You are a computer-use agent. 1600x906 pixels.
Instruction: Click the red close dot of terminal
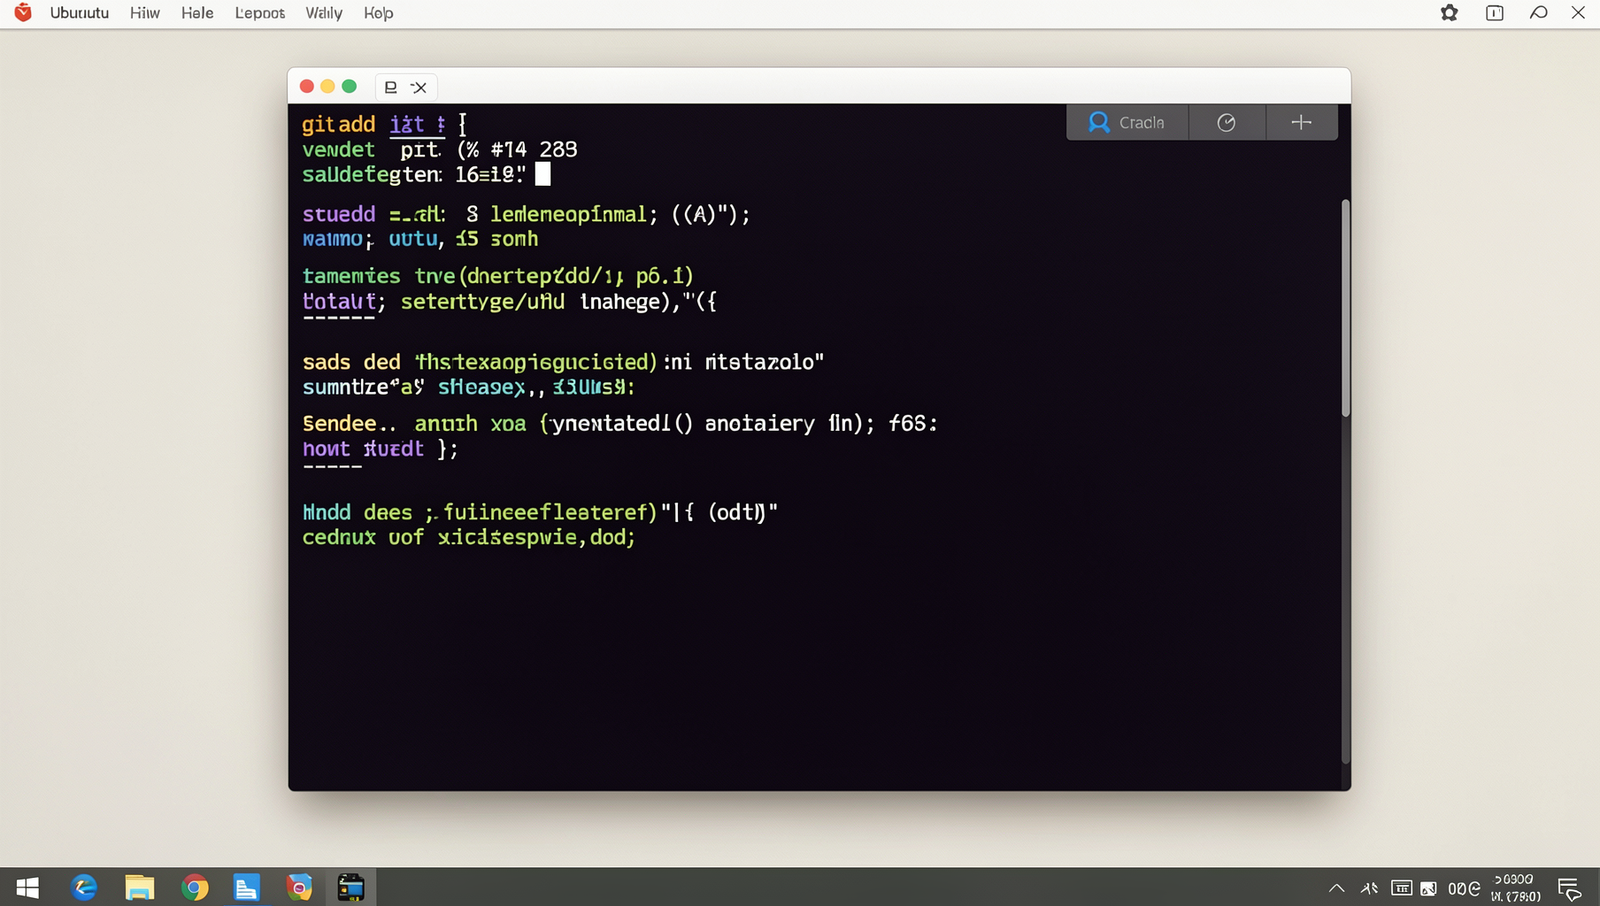tap(307, 86)
